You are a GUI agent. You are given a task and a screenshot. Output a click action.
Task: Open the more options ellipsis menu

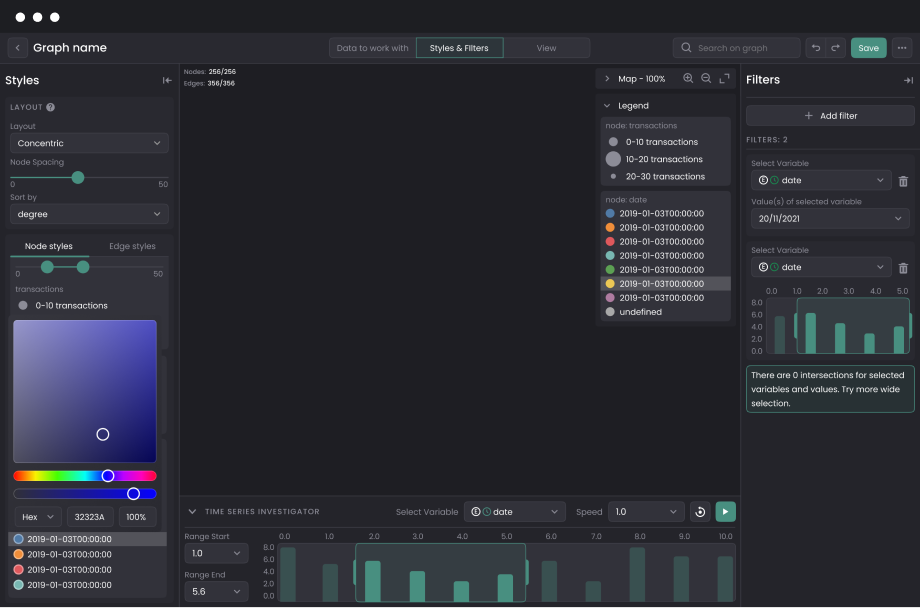pos(902,48)
